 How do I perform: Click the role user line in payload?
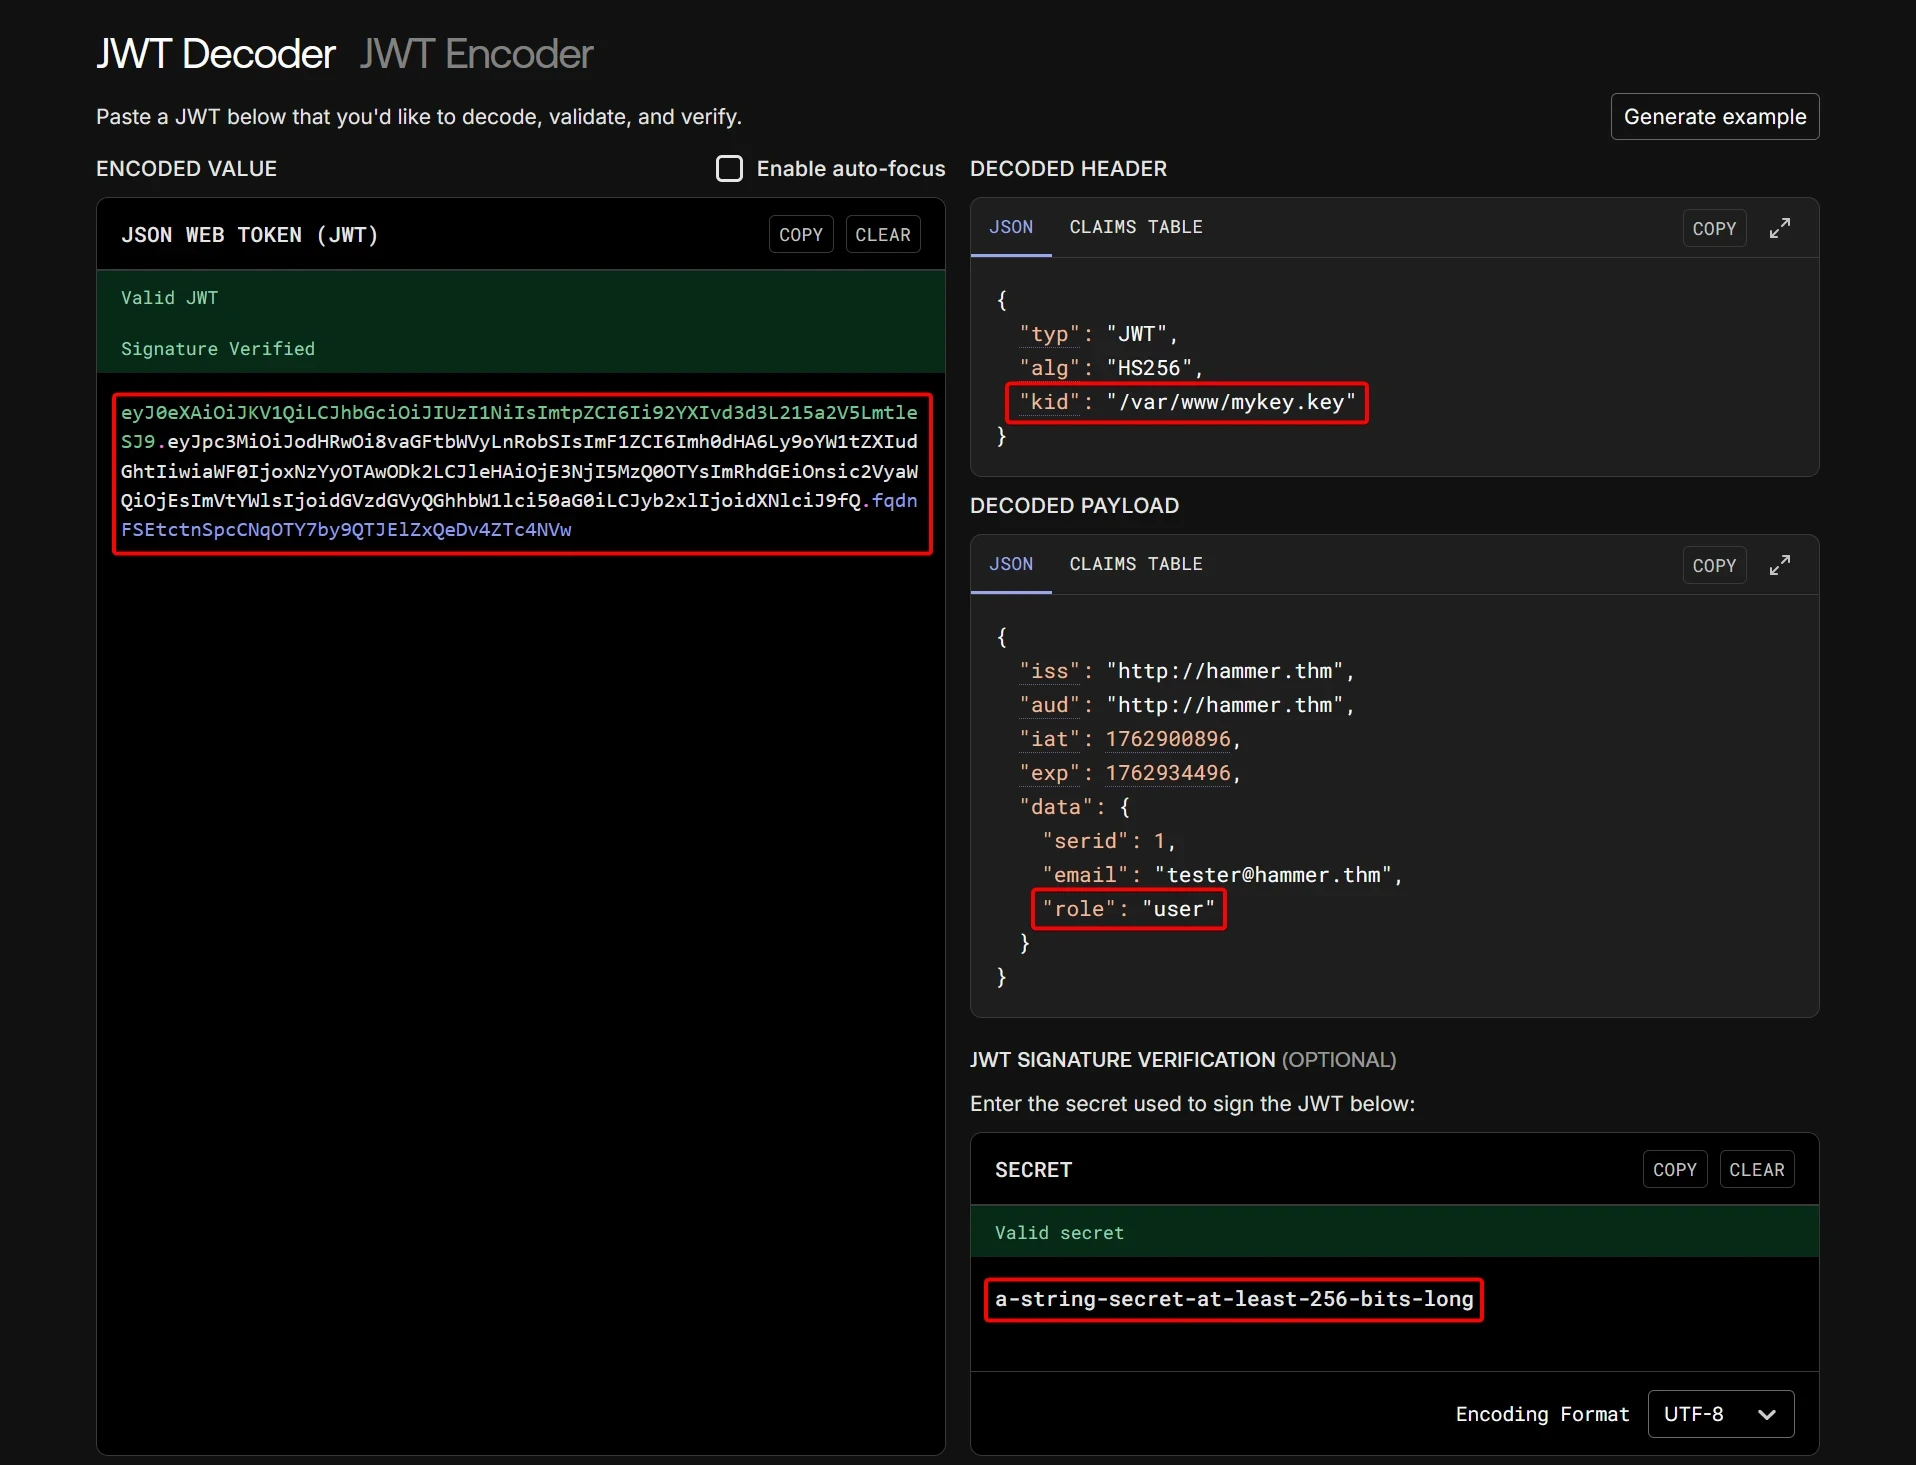tap(1128, 909)
